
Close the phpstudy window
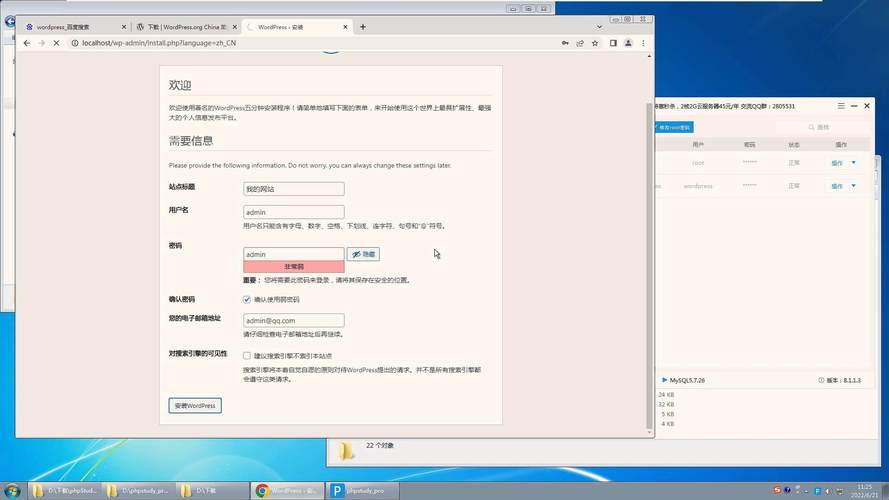[x=867, y=106]
